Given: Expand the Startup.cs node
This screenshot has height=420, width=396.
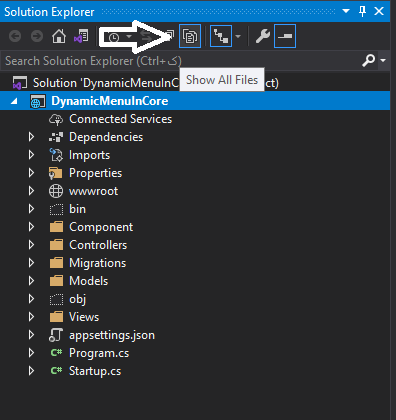Looking at the screenshot, I should tap(31, 371).
